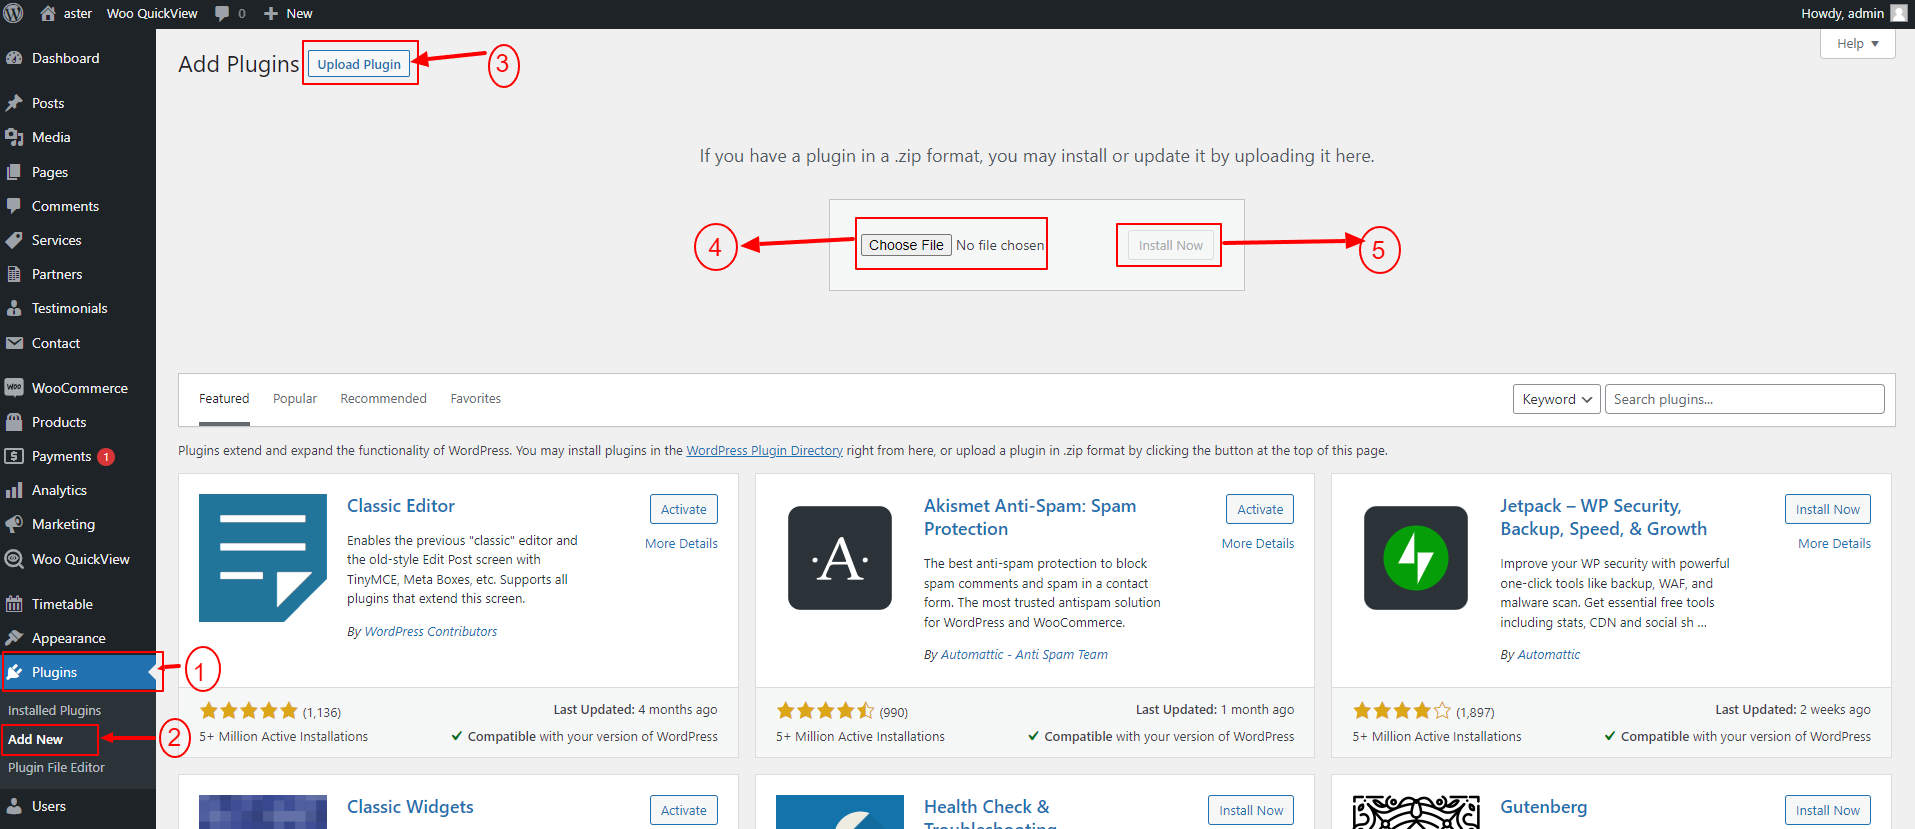1915x829 pixels.
Task: Open Plugin File Editor submenu
Action: [57, 767]
